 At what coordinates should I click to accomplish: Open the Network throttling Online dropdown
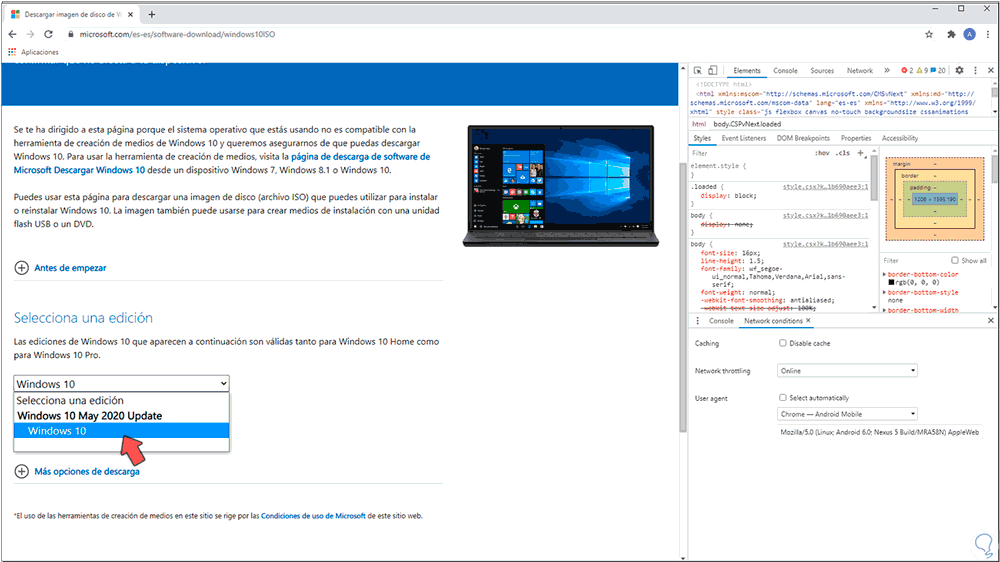(847, 371)
